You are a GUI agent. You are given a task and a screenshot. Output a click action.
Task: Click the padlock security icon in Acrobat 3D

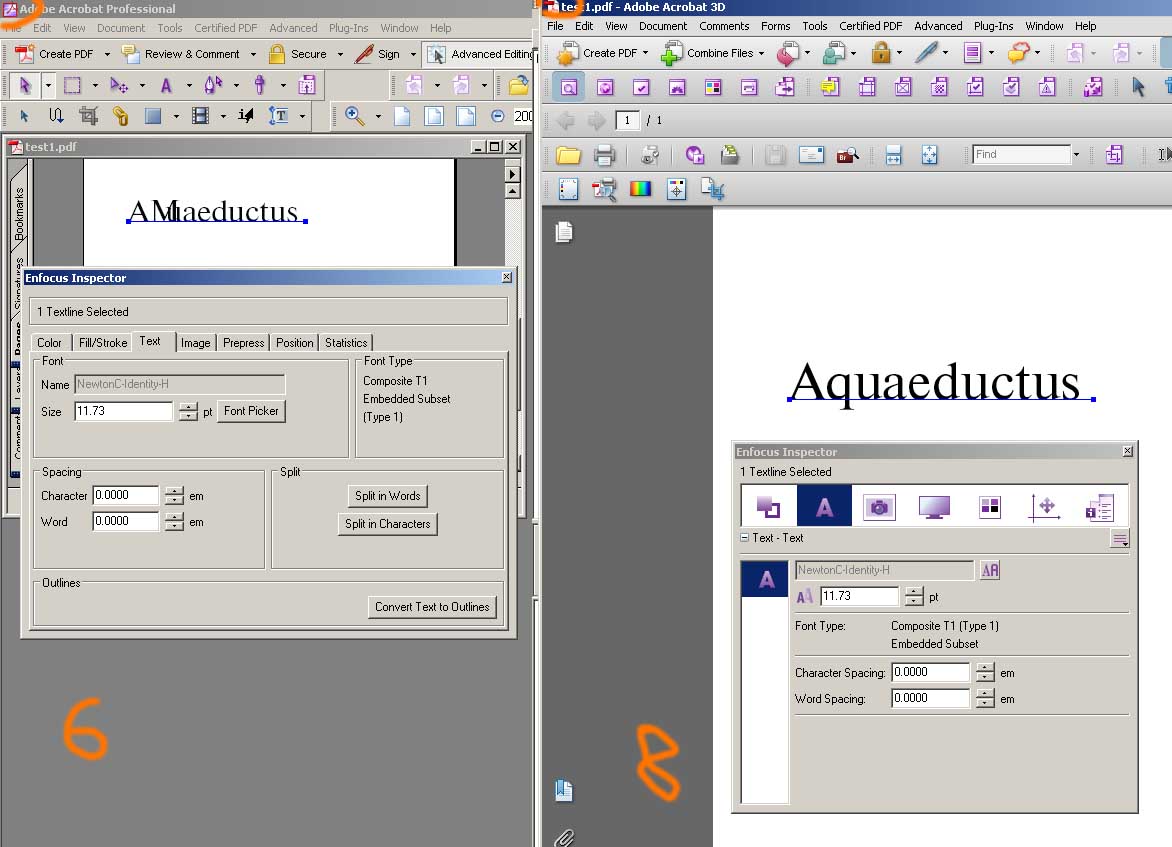(x=881, y=53)
